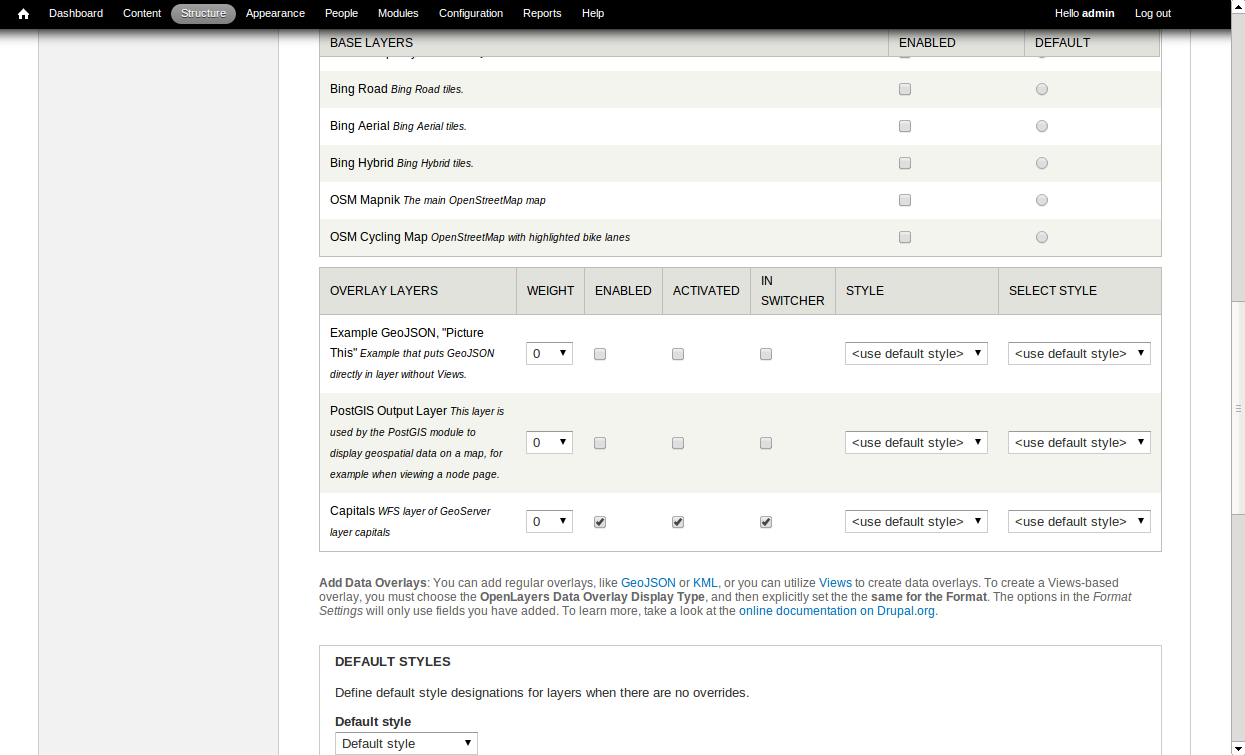Uncheck Enabled for Capitals layer
Screen dimensions: 1245x755
click(600, 522)
